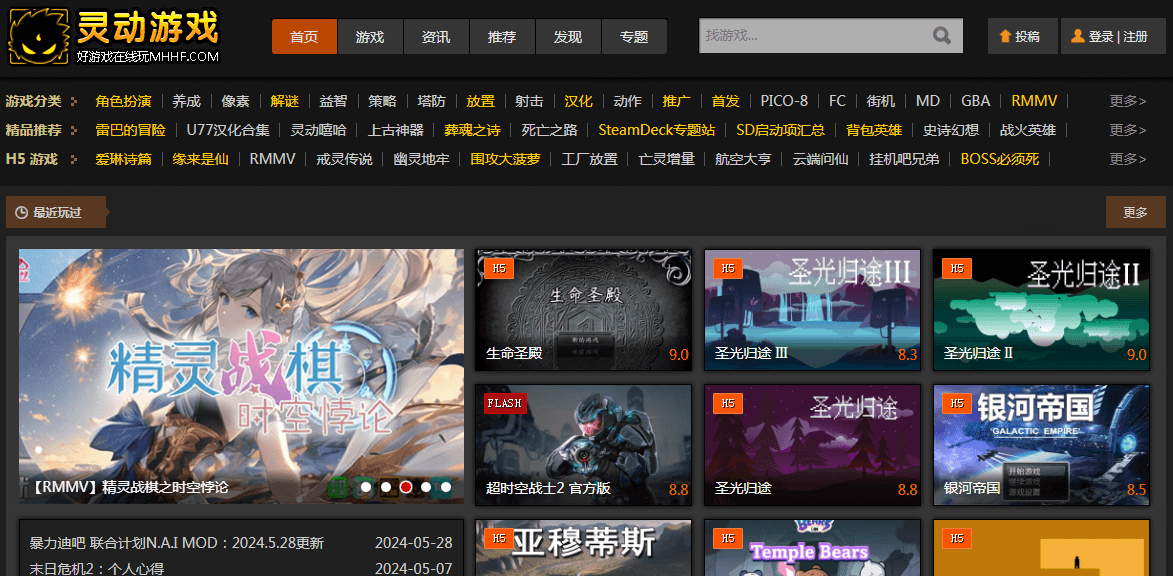
Task: Select the last carousel dot indicator
Action: coord(446,487)
